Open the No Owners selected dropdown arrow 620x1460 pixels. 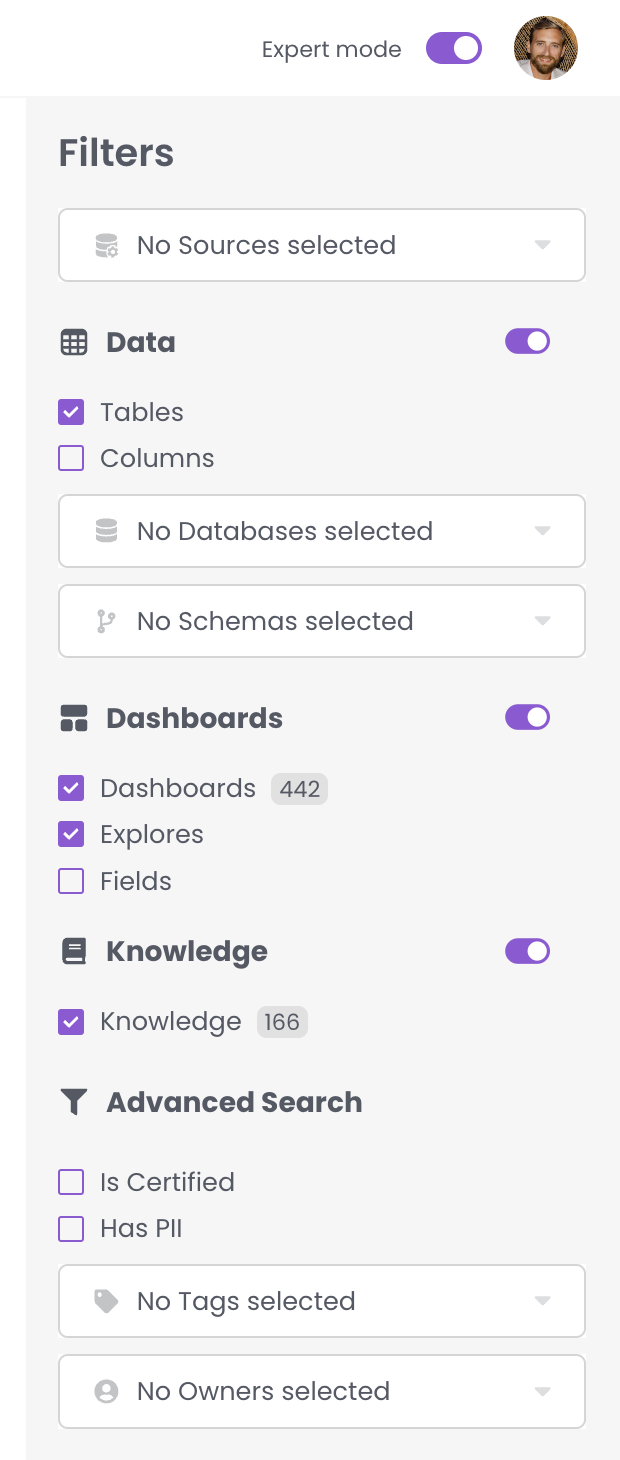(542, 1391)
